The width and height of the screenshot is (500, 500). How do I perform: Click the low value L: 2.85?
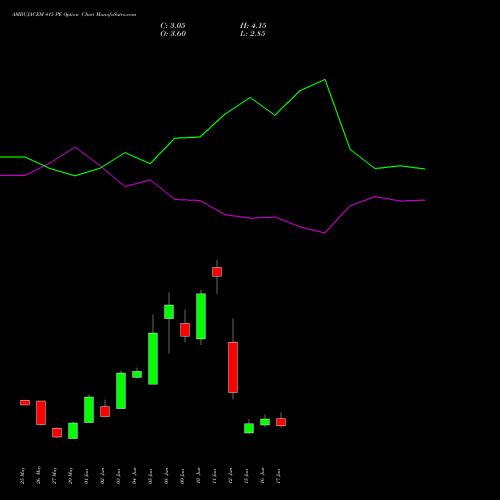[253, 34]
